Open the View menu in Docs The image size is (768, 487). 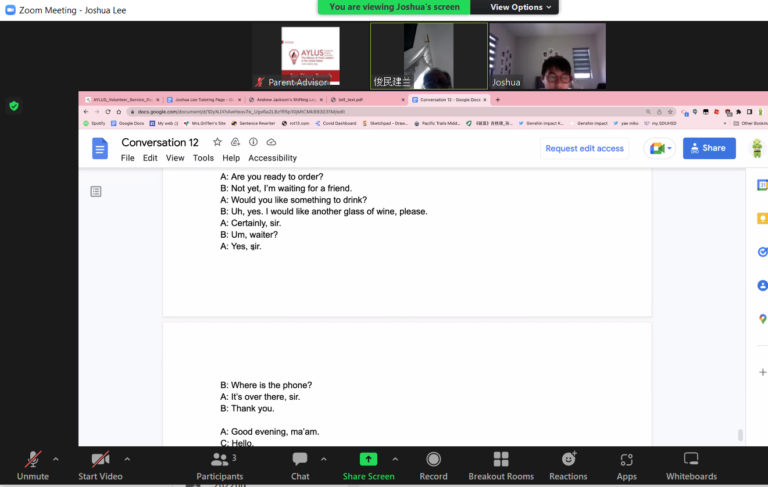175,158
